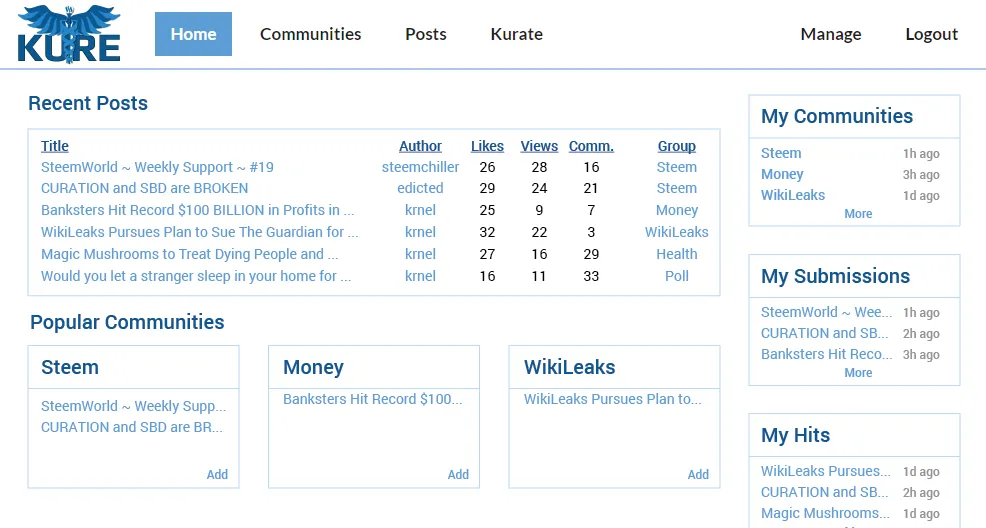Open Health group link
Image resolution: width=986 pixels, height=528 pixels.
[x=677, y=254]
